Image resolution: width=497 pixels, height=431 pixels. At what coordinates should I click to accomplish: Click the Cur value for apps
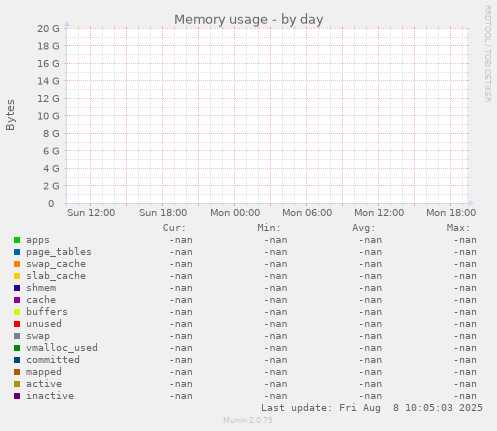point(181,240)
